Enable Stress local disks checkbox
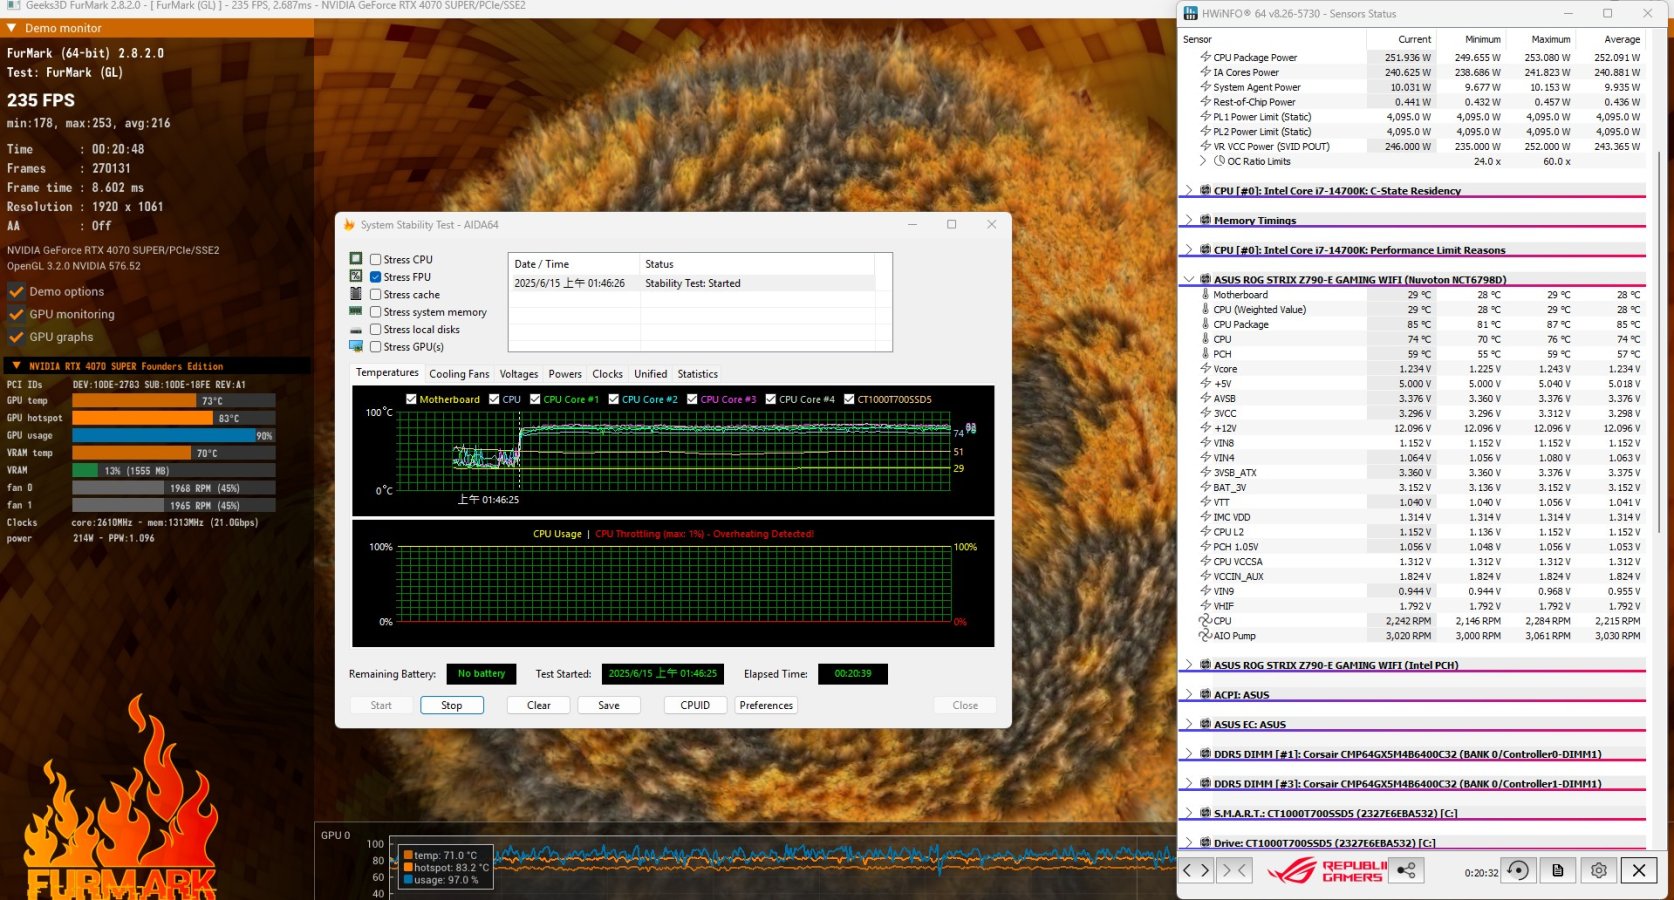Screen dimensions: 1674x900 [x=376, y=329]
